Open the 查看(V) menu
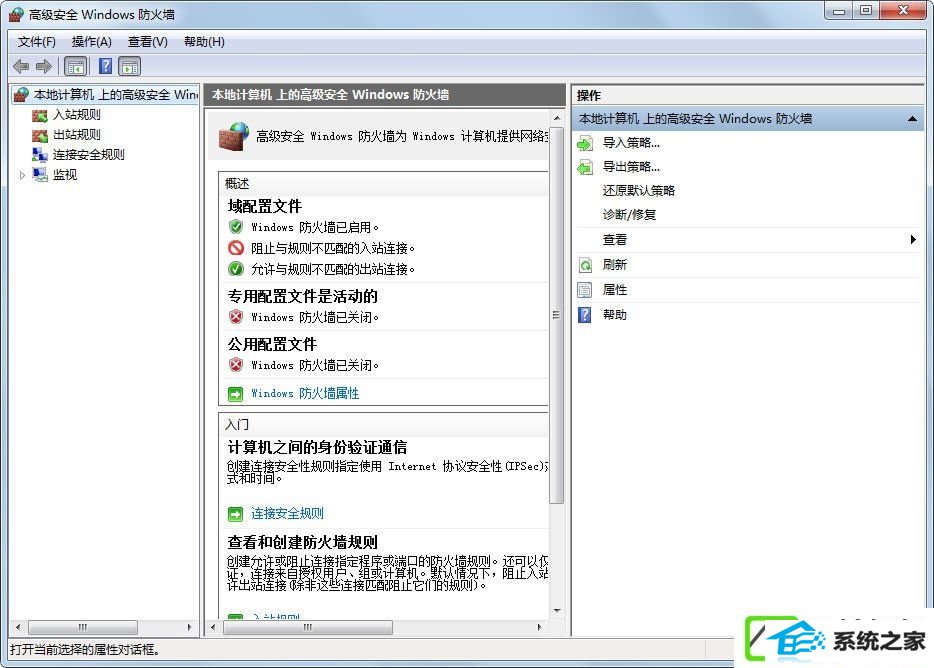Viewport: 934px width, 668px height. (148, 42)
